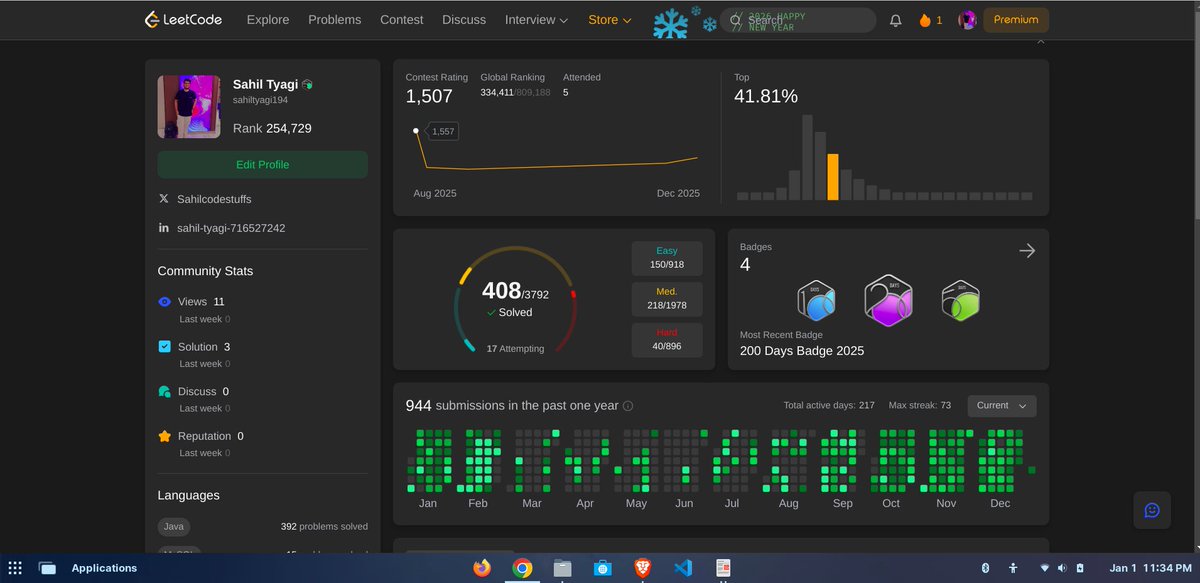Open the X (Twitter) profile icon

(163, 199)
